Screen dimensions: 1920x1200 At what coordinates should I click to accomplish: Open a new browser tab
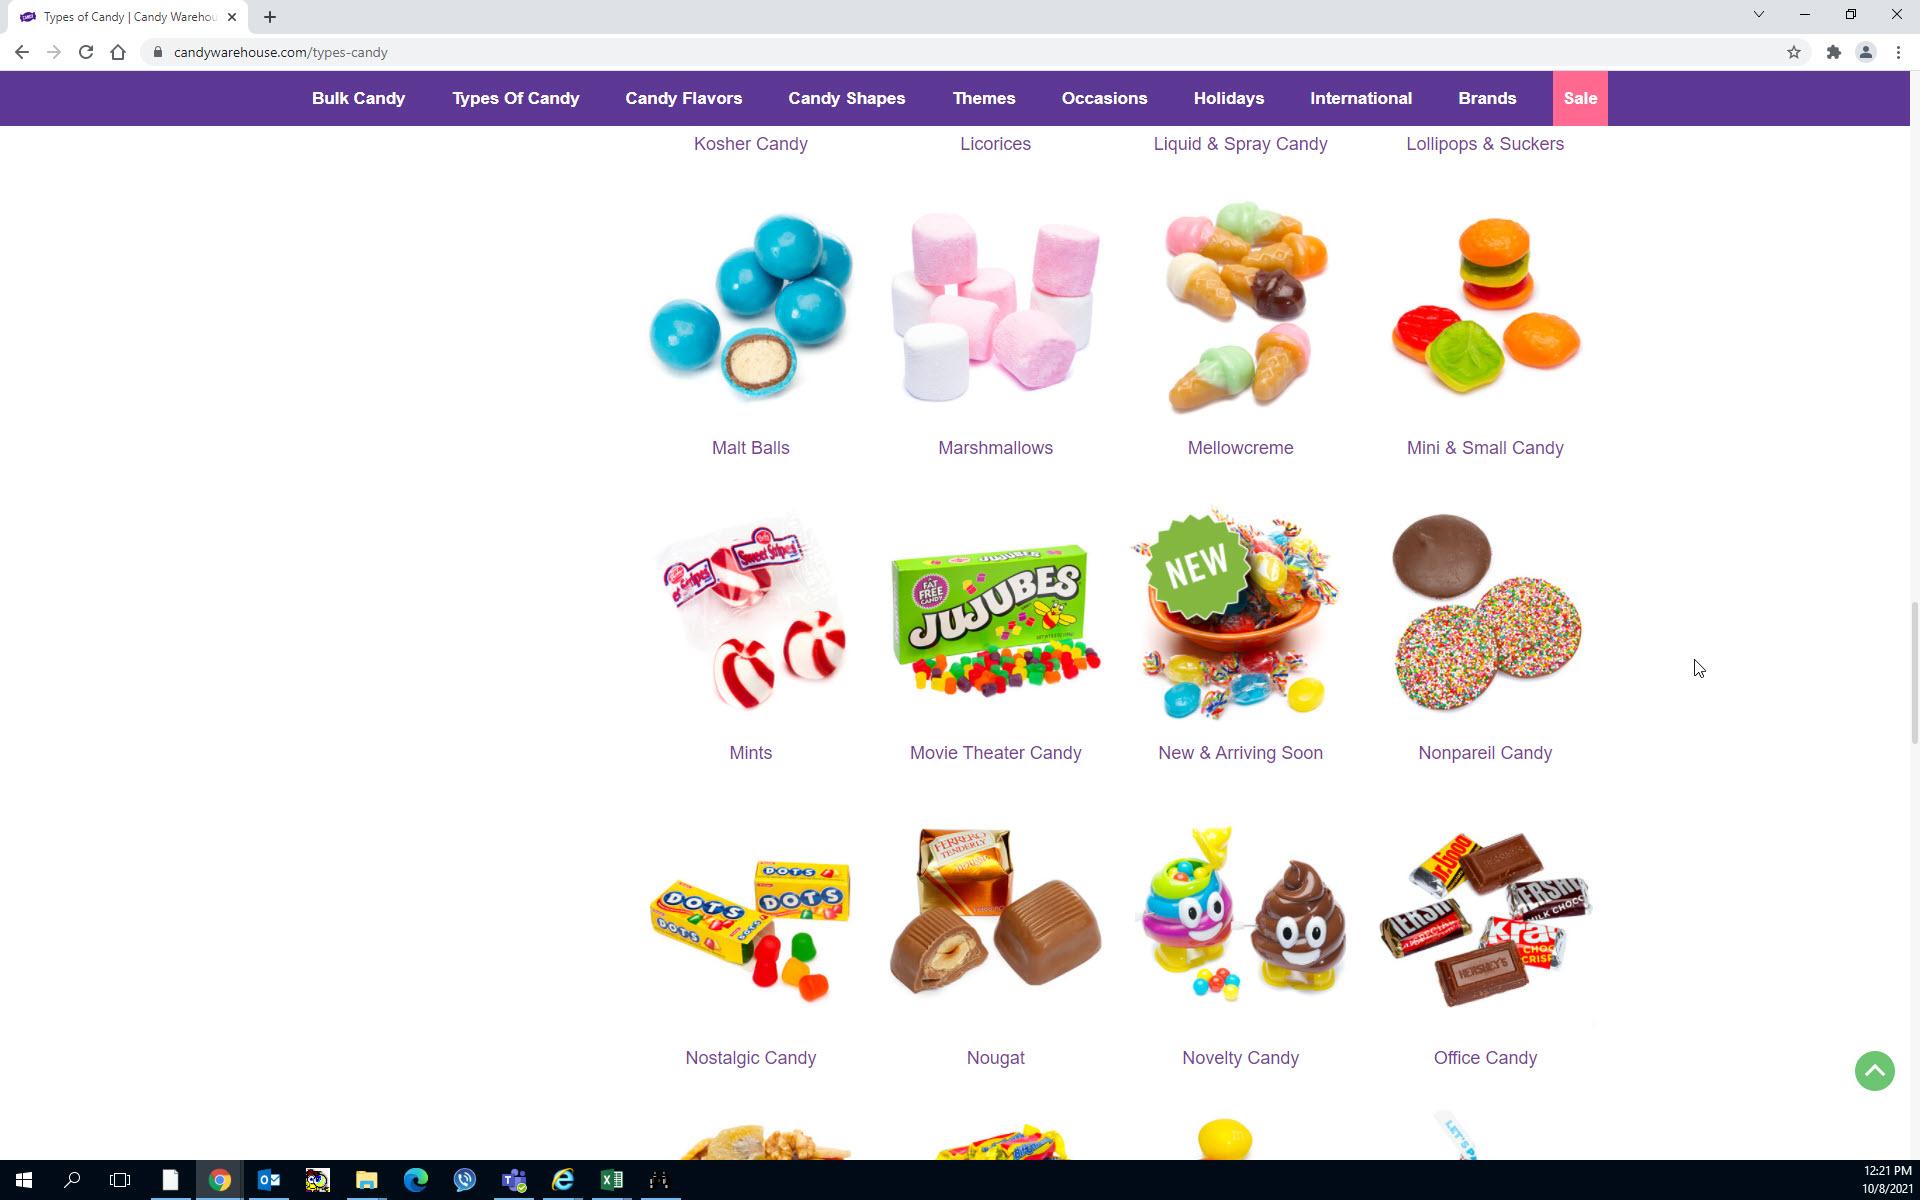[270, 17]
